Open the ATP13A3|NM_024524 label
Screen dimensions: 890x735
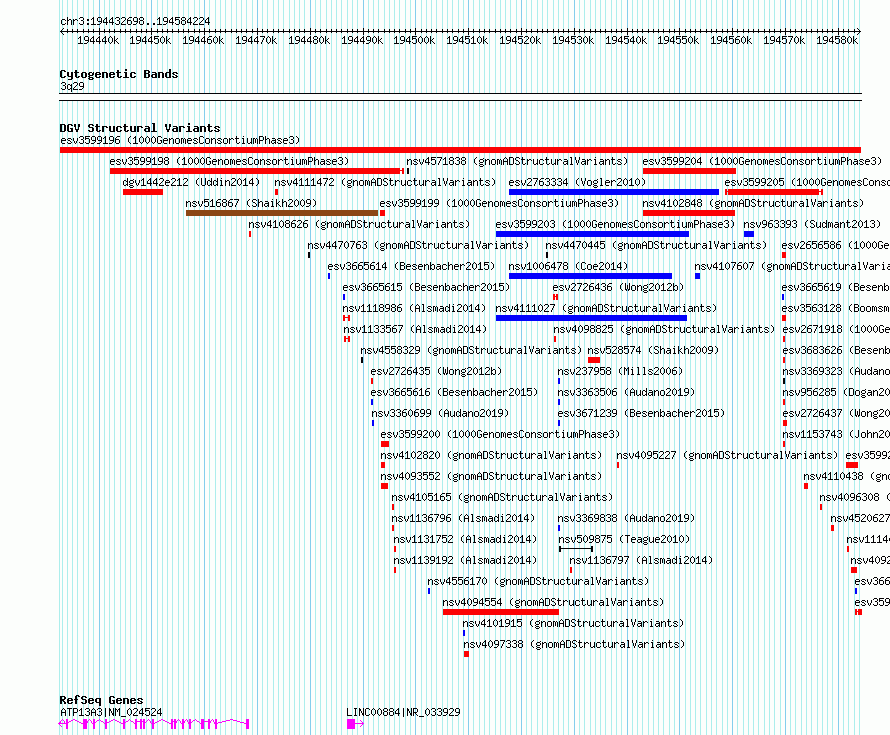pos(111,712)
